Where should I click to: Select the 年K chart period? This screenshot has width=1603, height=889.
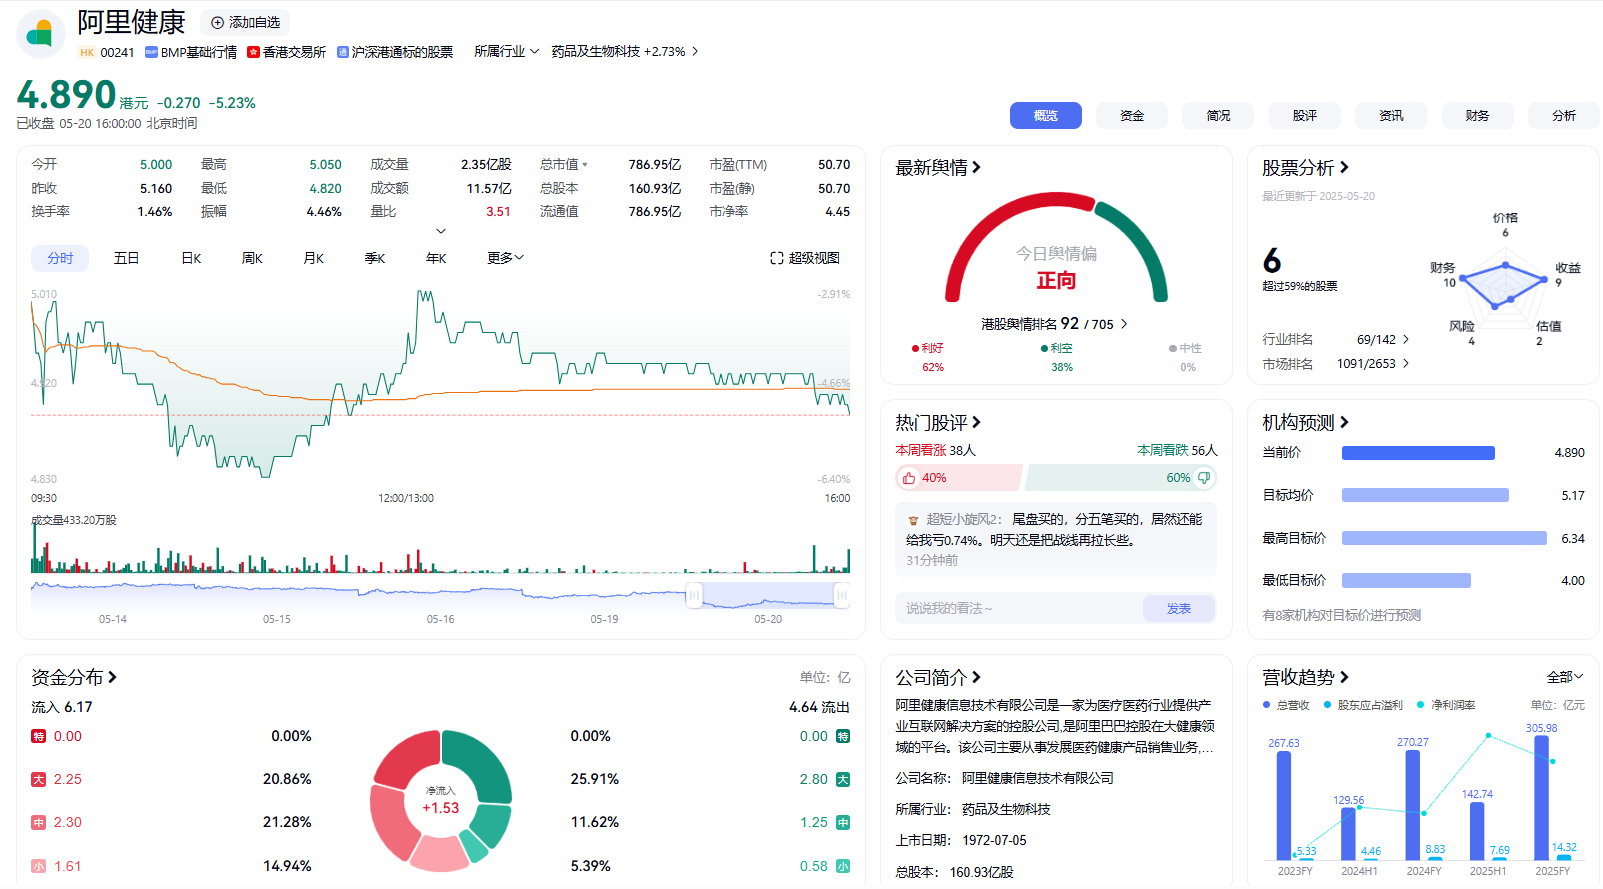click(436, 258)
